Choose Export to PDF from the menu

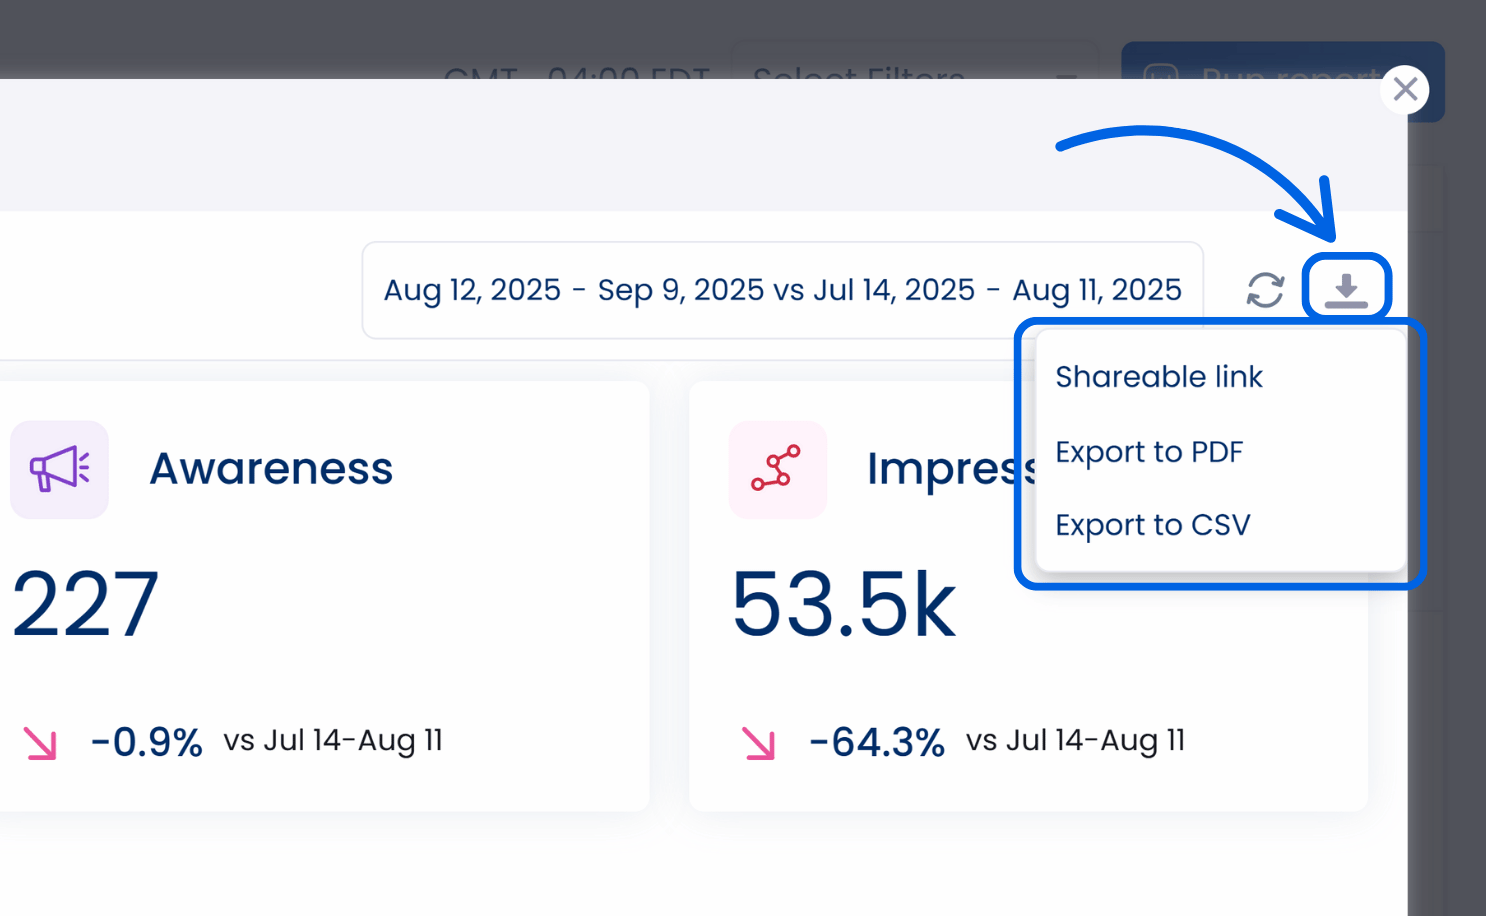(x=1150, y=451)
